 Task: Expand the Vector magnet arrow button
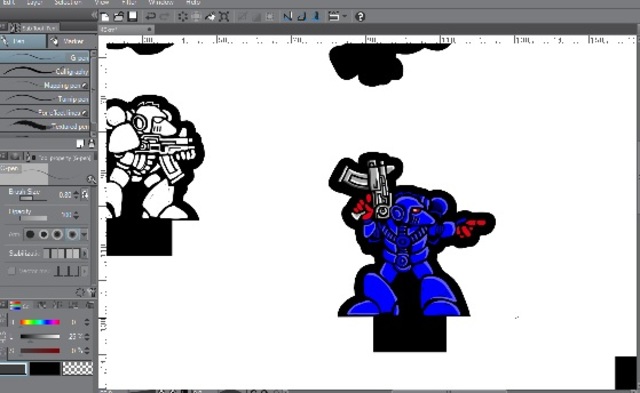tap(85, 271)
